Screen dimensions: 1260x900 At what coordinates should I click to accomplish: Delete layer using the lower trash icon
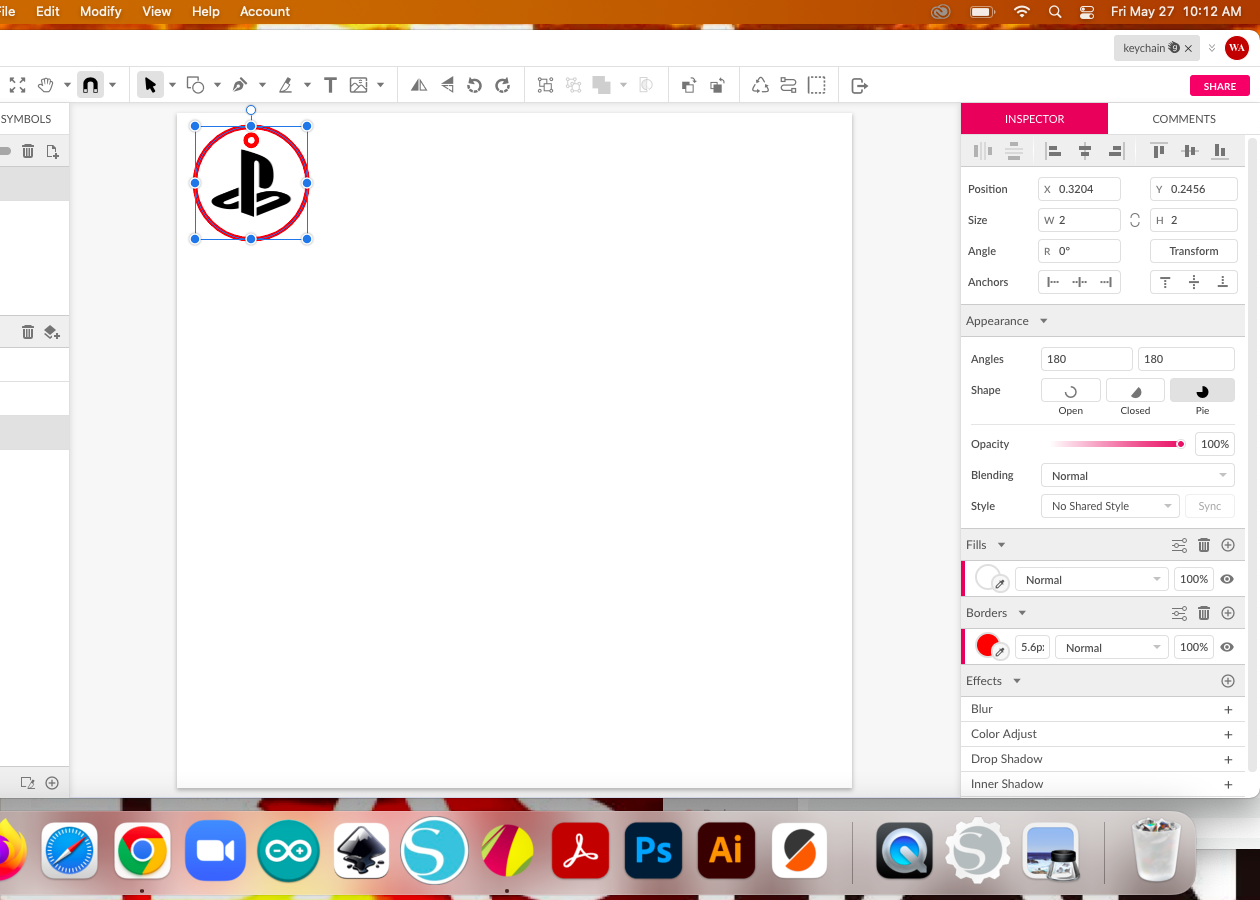click(x=28, y=332)
